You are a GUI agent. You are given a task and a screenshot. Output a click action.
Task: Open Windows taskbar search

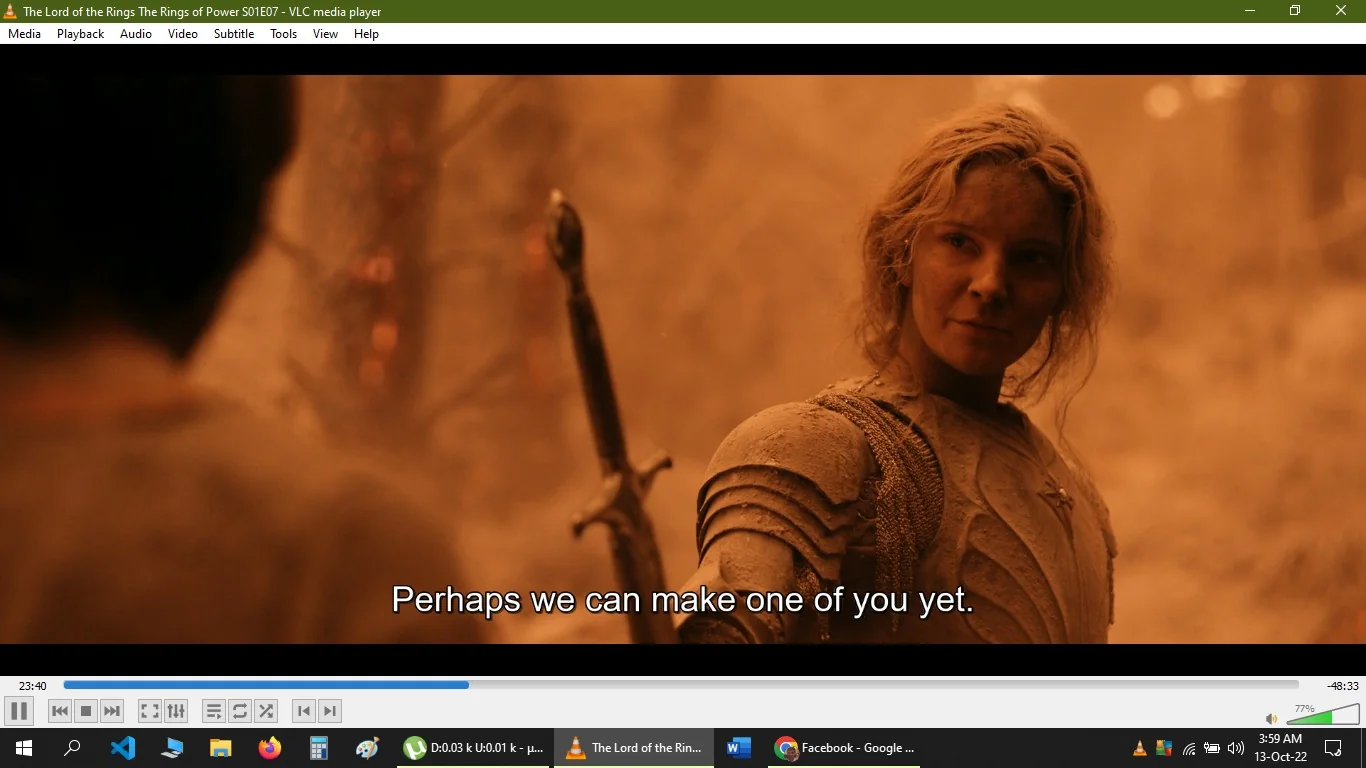(72, 748)
